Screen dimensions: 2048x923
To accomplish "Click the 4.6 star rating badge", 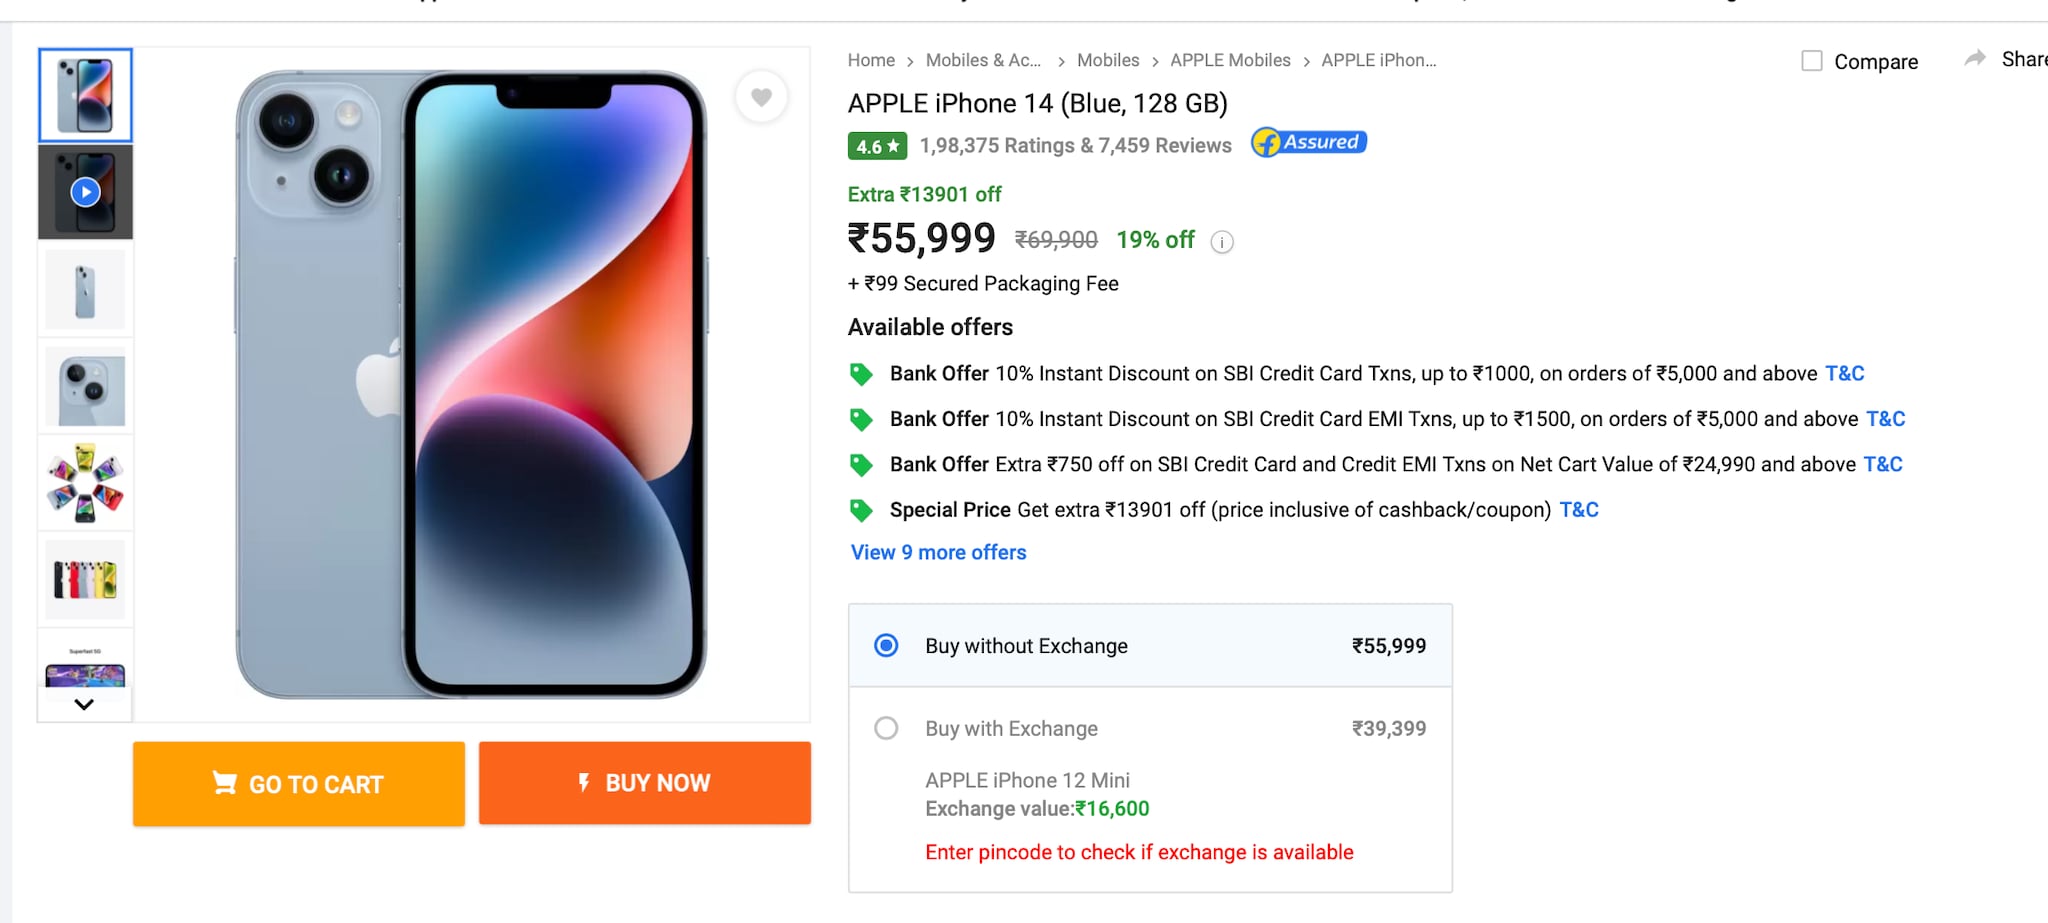I will click(877, 146).
